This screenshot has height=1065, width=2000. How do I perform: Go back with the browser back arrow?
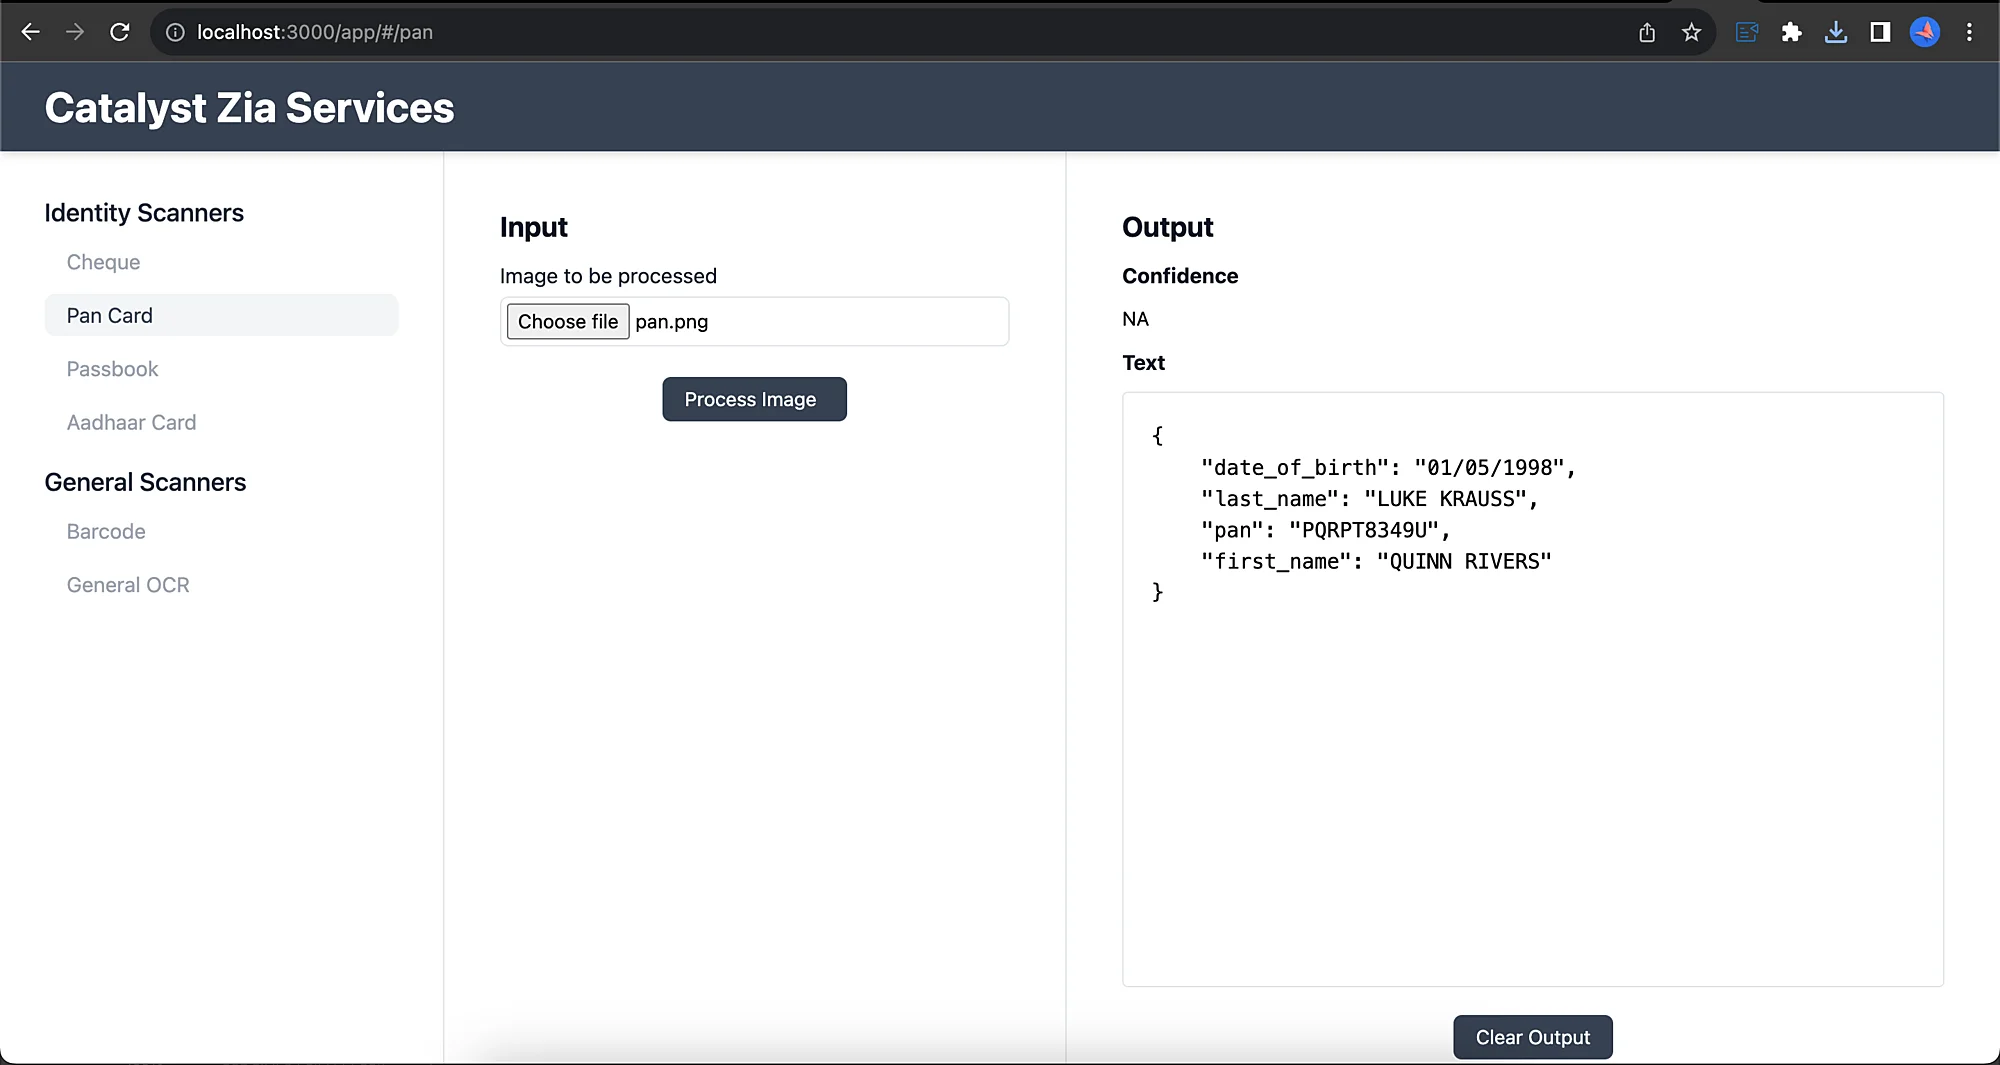coord(31,32)
